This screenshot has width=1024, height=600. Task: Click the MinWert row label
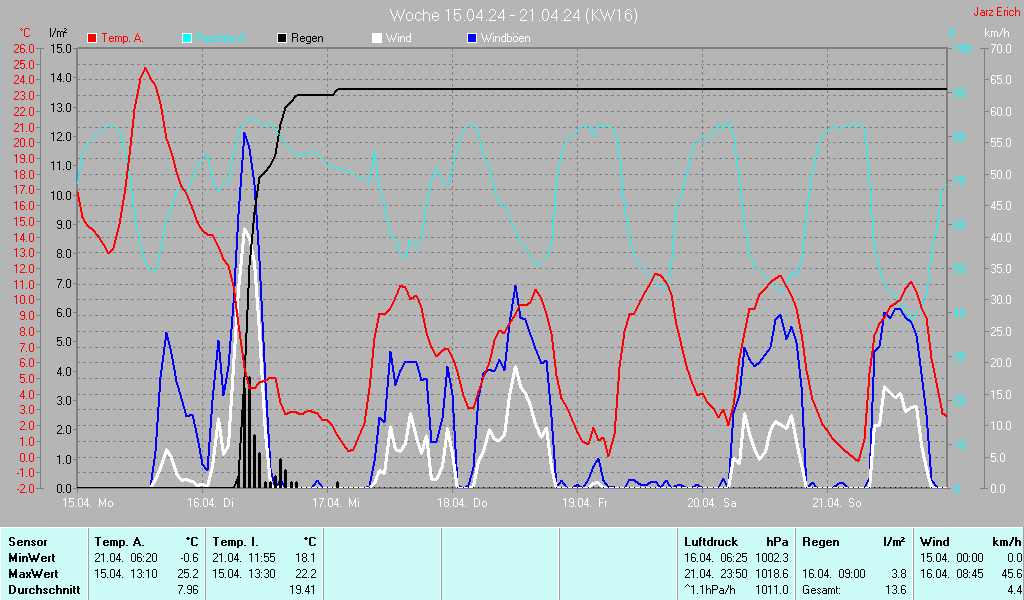32,558
